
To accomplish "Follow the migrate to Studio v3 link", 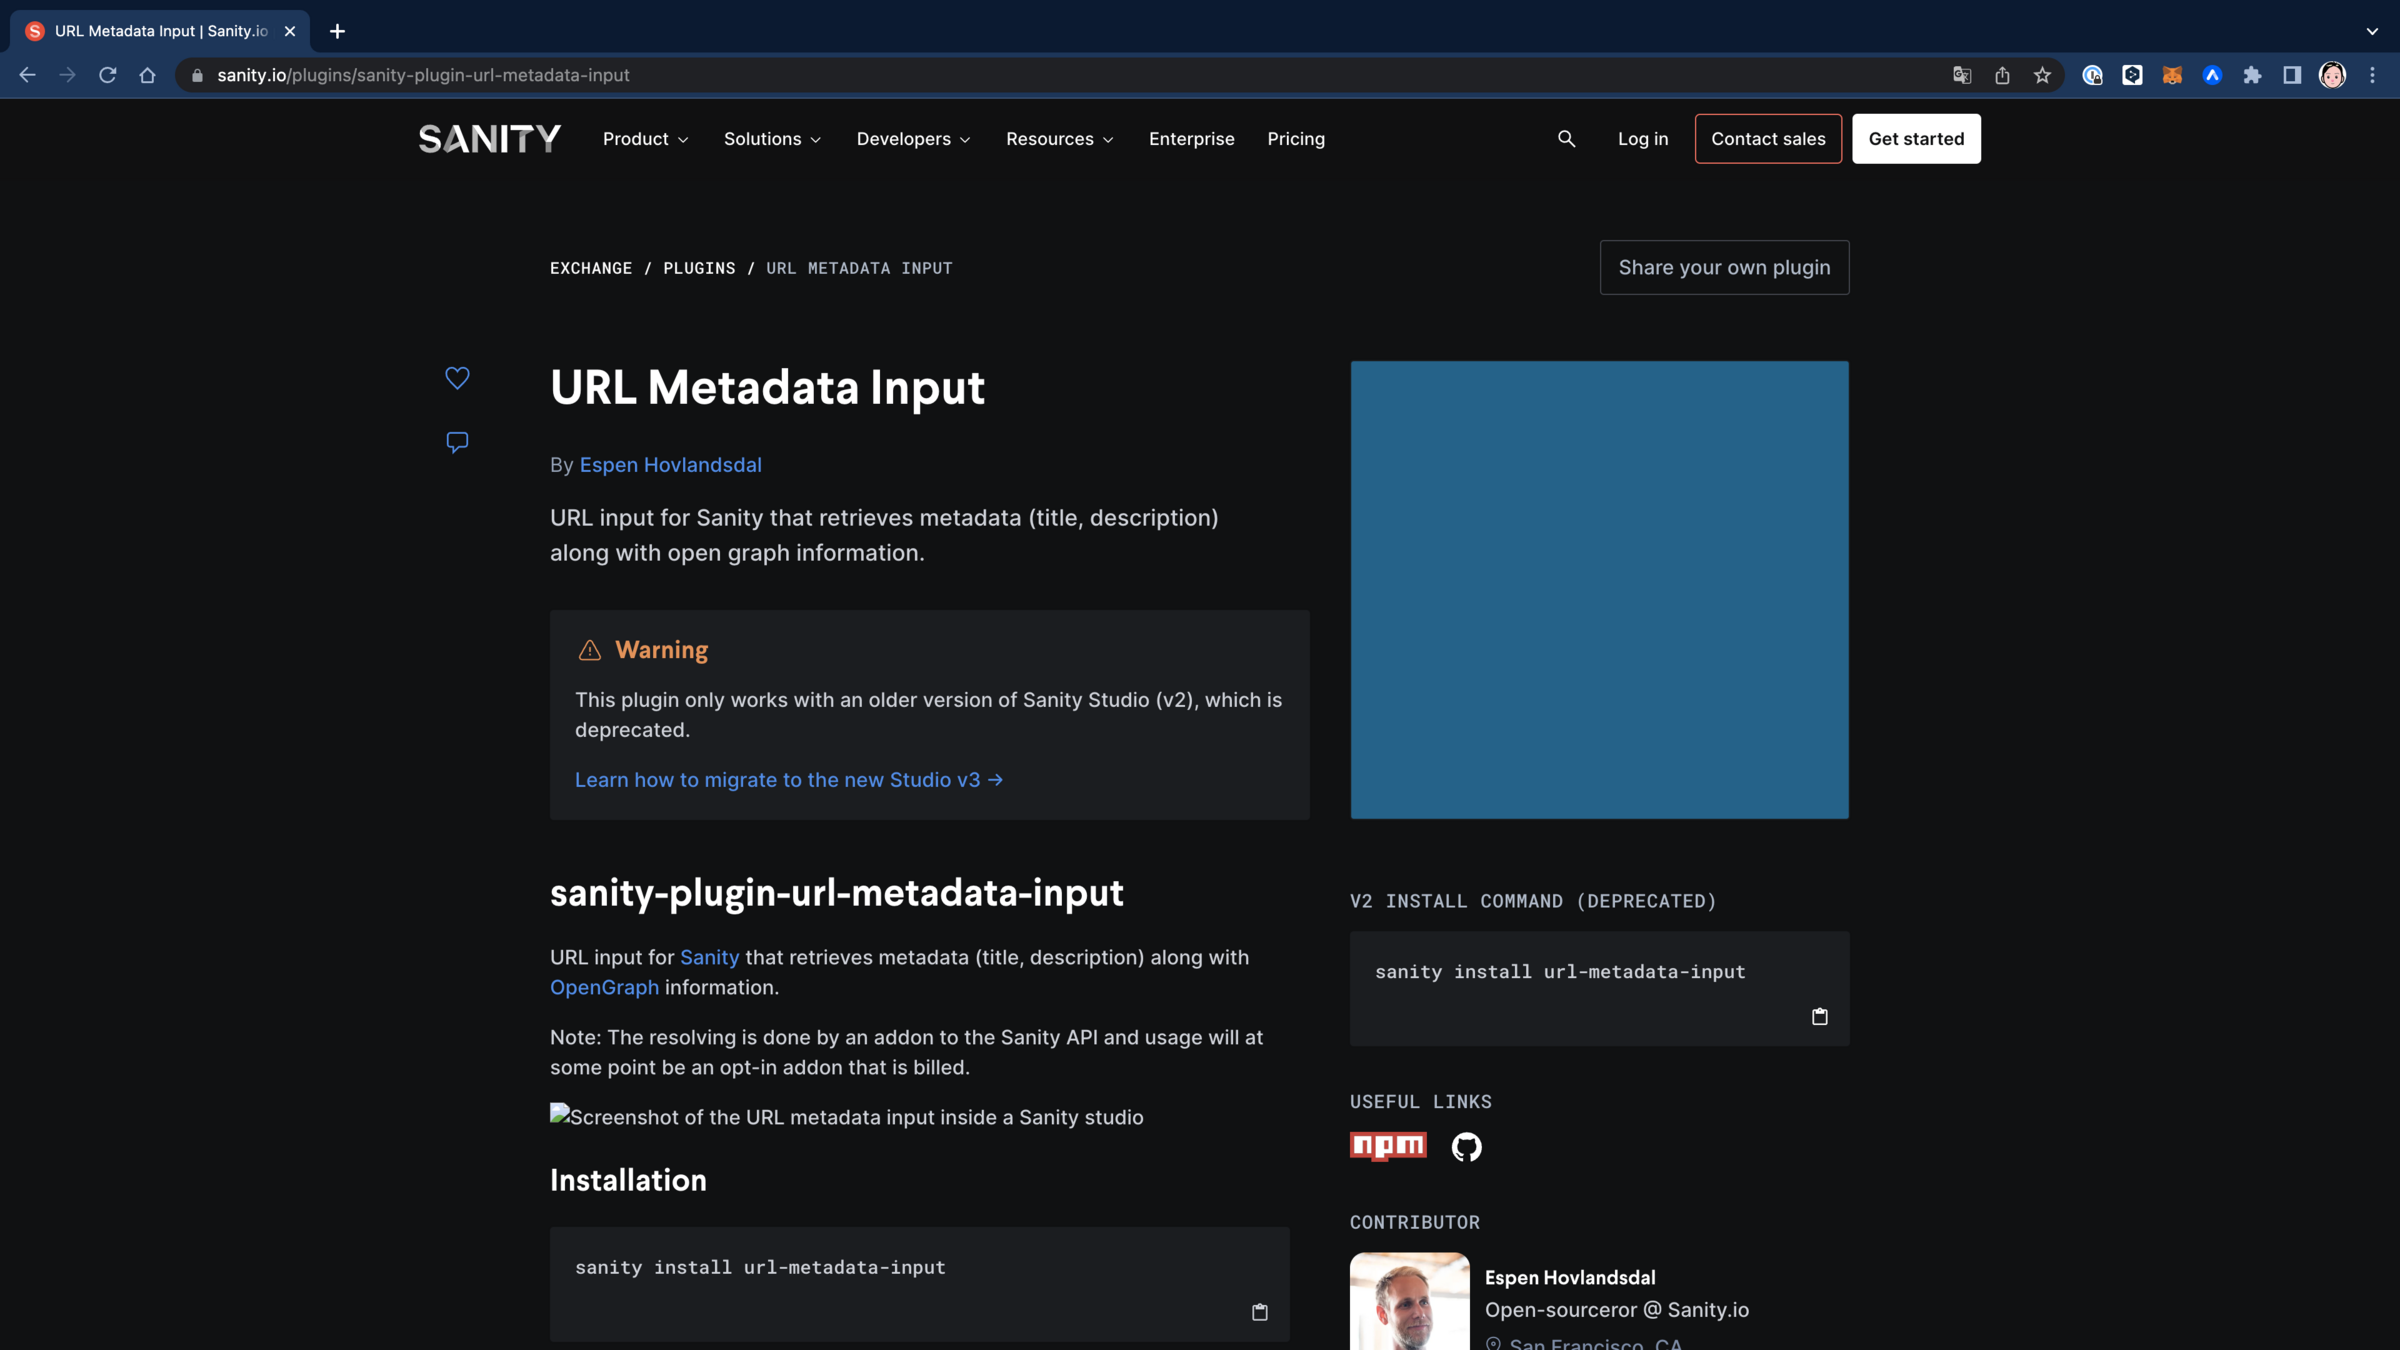I will coord(788,779).
